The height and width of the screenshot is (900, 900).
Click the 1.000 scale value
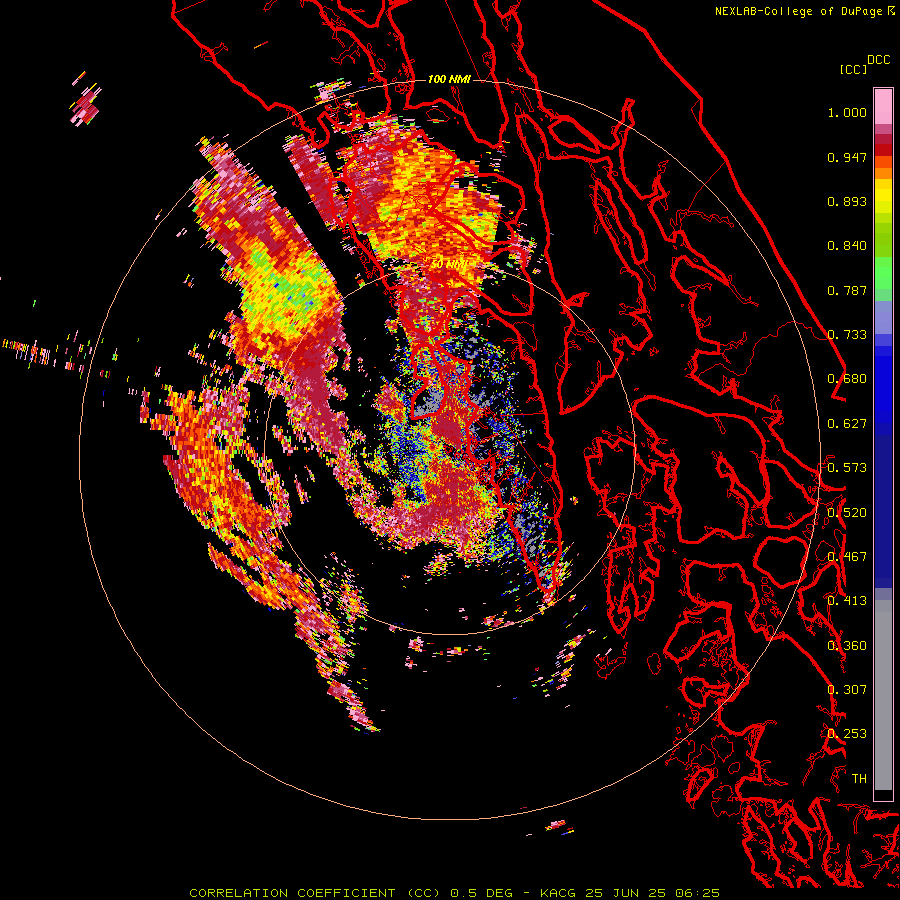click(x=847, y=112)
